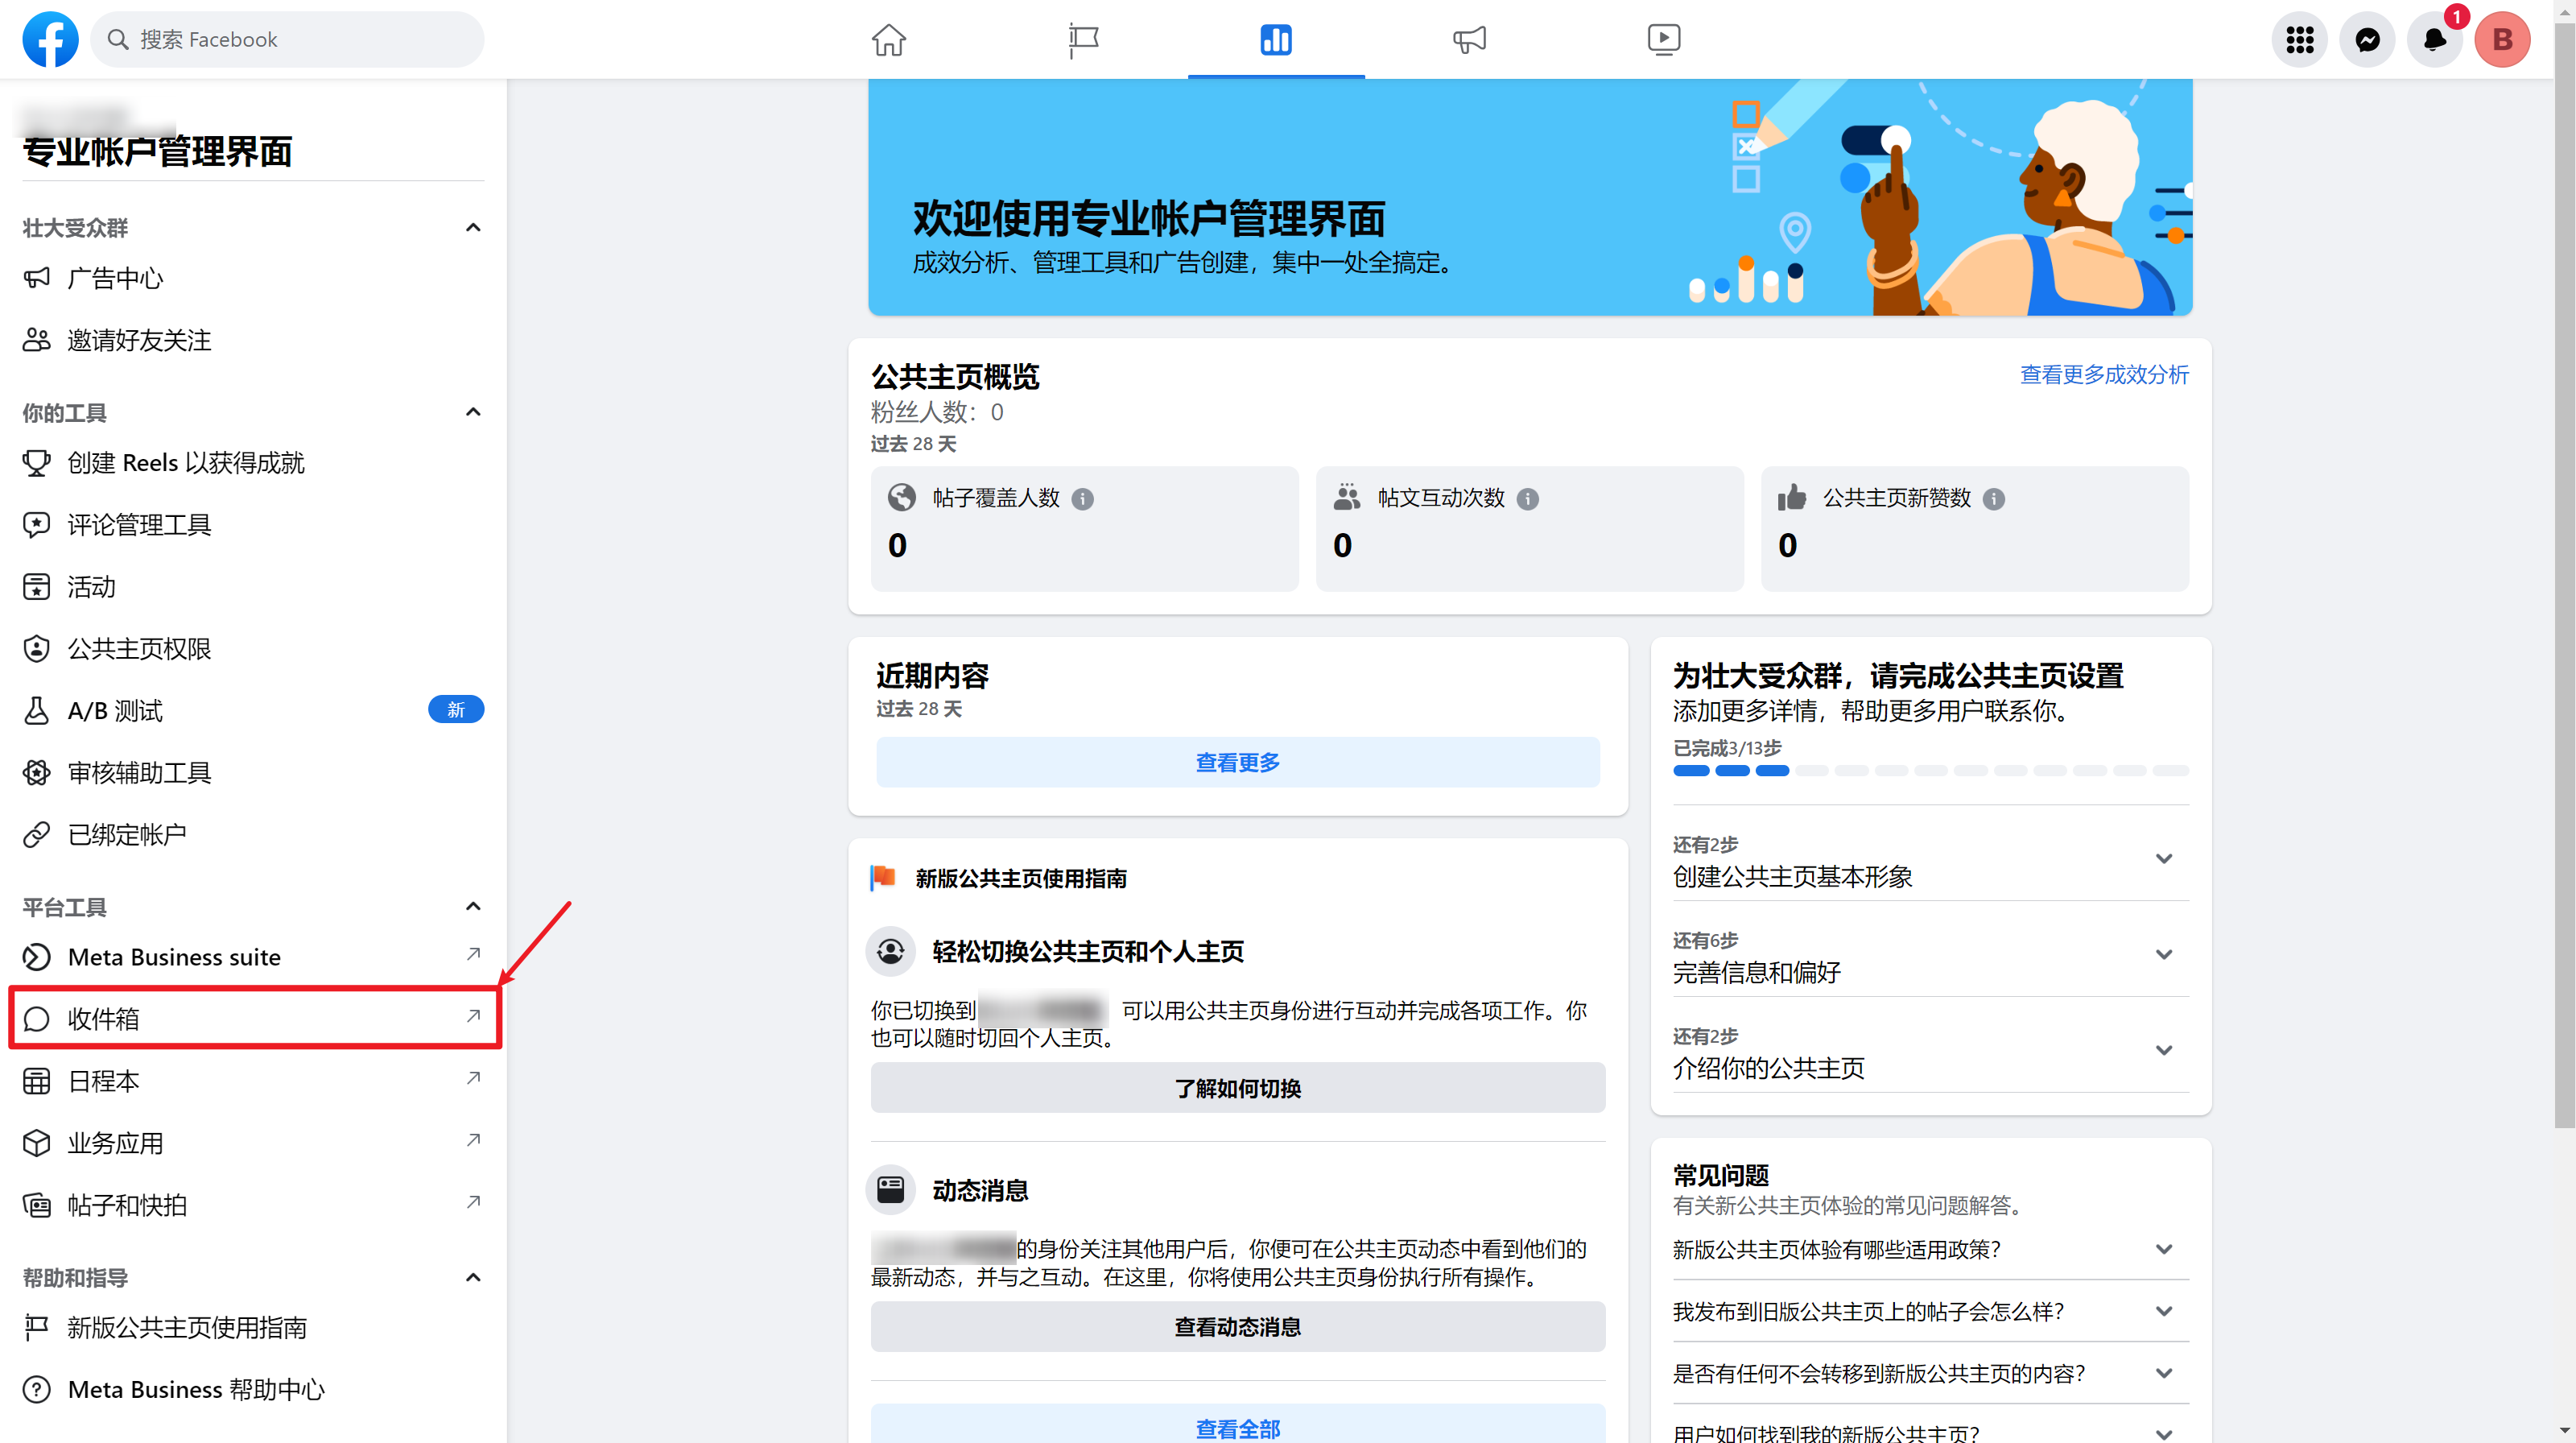2576x1443 pixels.
Task: Click the 查看更多成效分析 link
Action: click(2104, 375)
